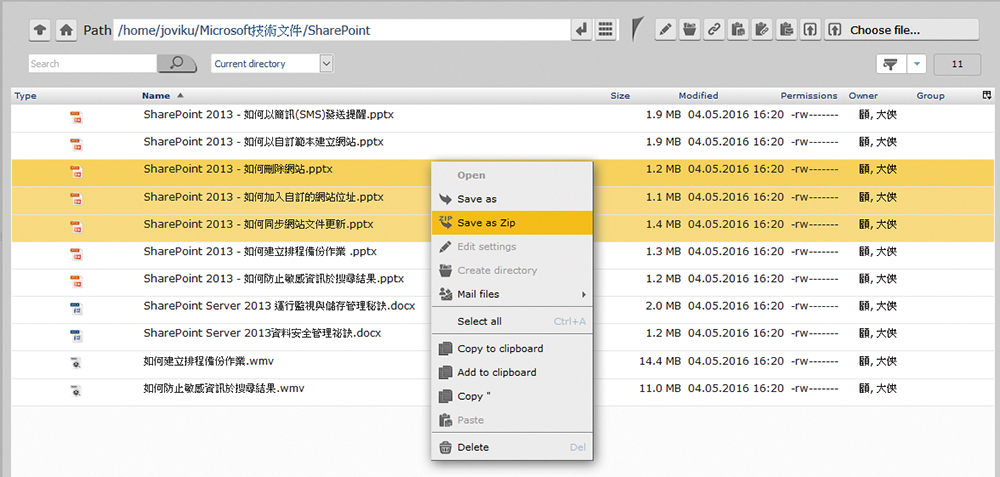
Task: Click the video icon of 如何建立排程備份作業.wmv
Action: tap(76, 363)
